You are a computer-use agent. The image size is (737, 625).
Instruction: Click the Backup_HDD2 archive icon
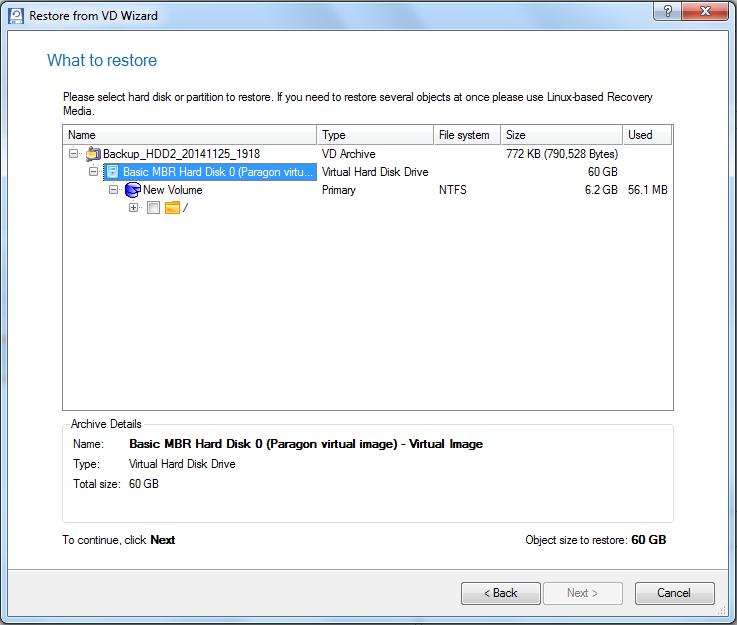pyautogui.click(x=93, y=154)
